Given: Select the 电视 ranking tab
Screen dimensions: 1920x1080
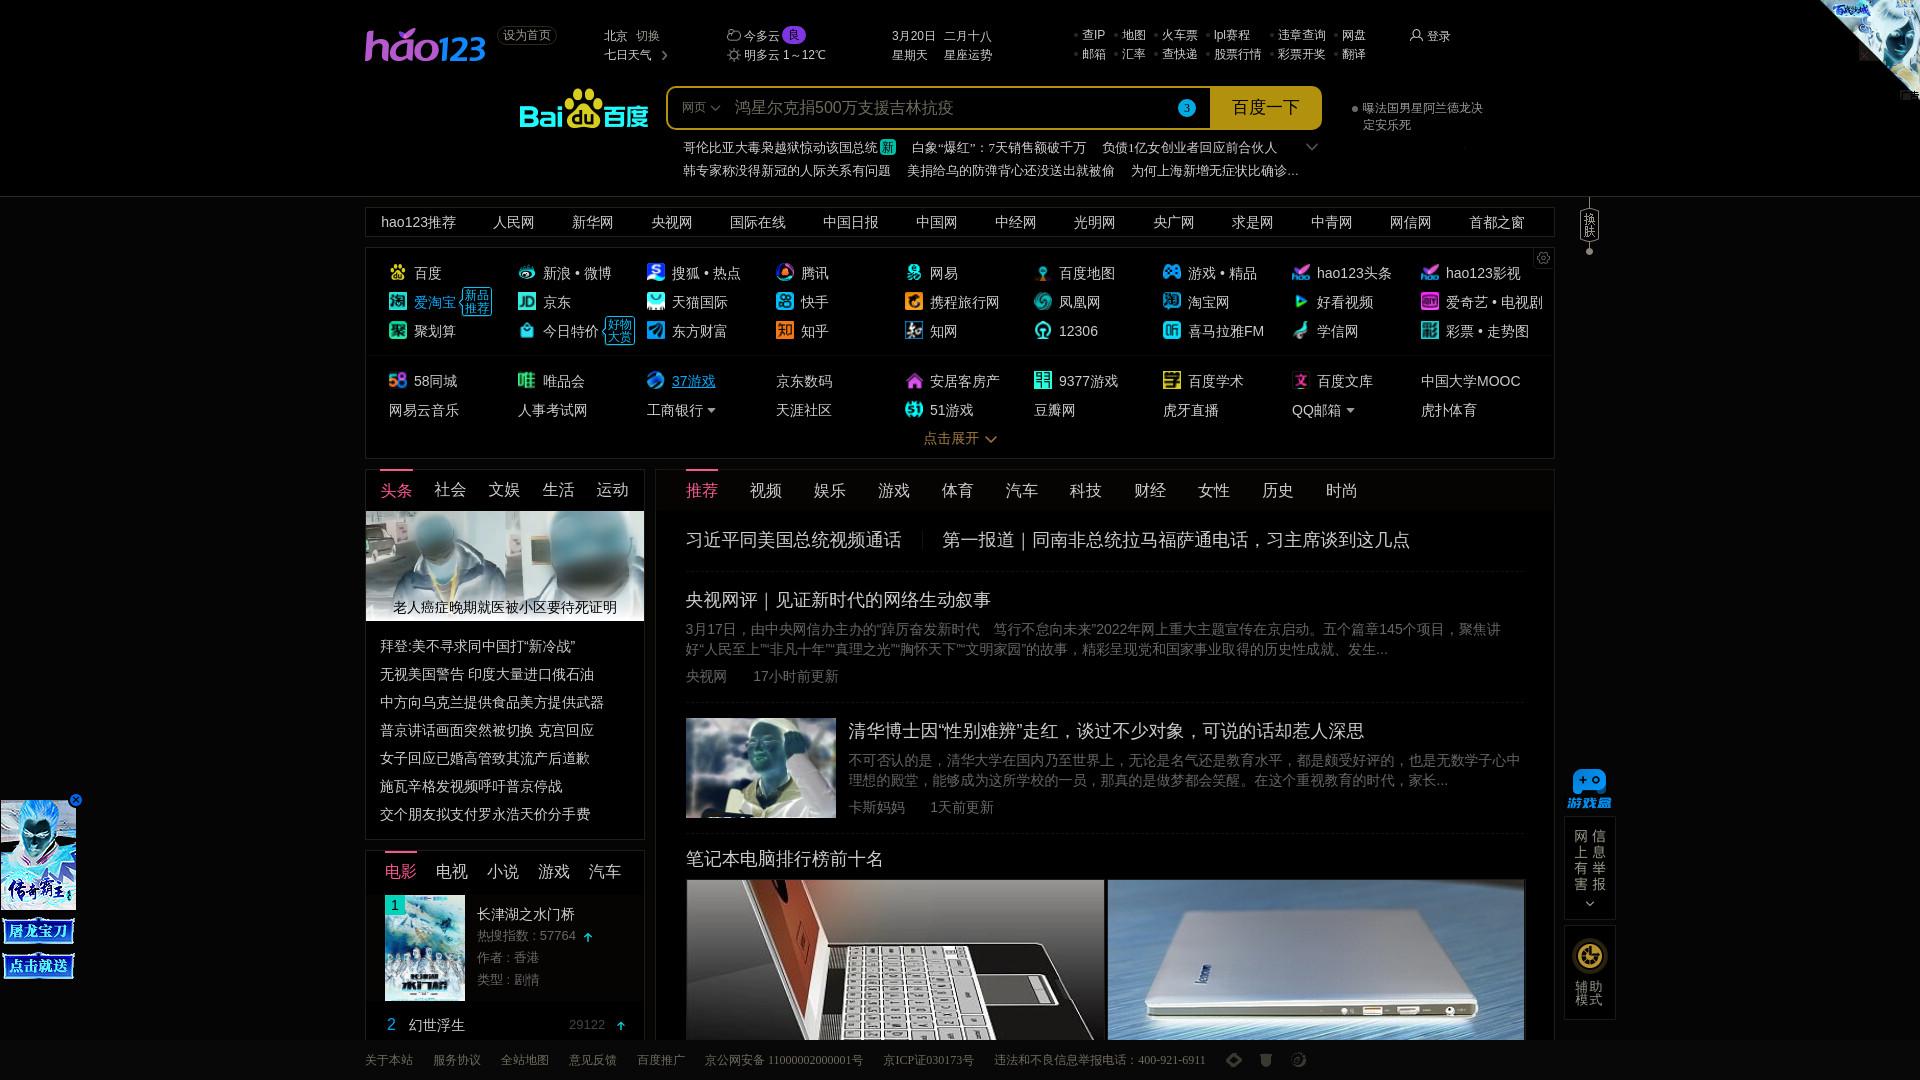Looking at the screenshot, I should point(452,872).
